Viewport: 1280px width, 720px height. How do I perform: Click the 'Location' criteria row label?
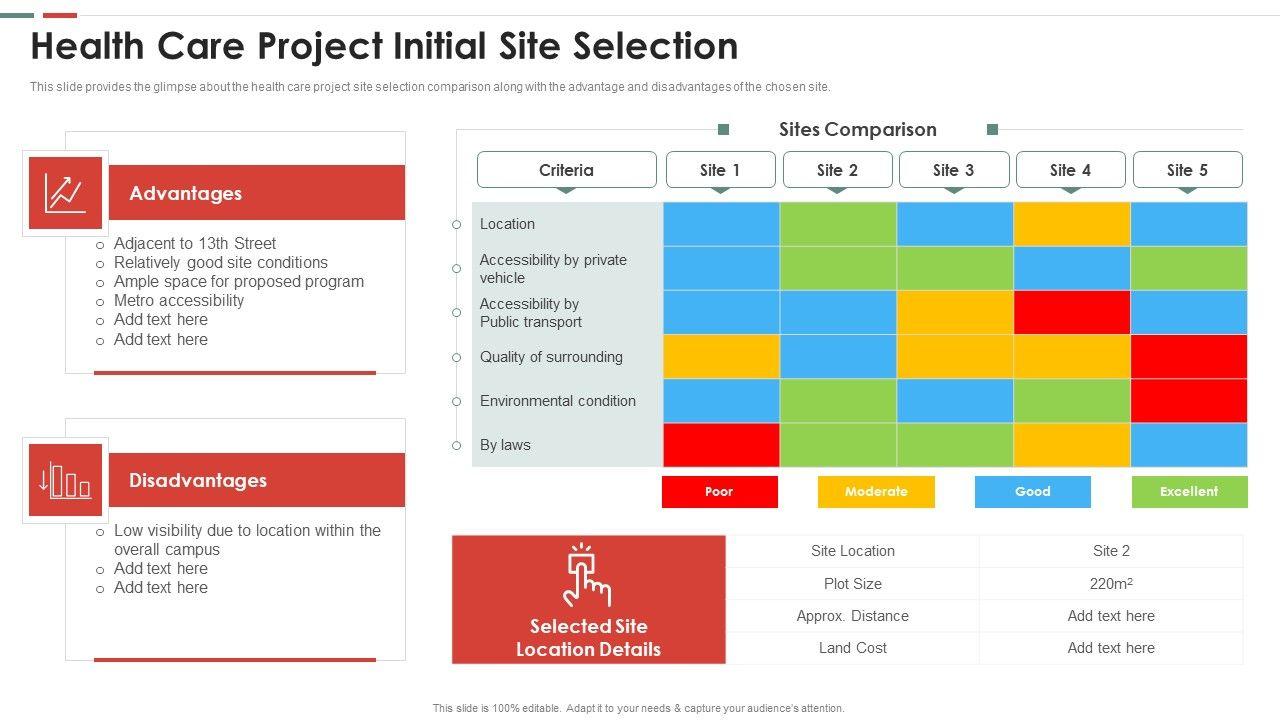click(507, 224)
